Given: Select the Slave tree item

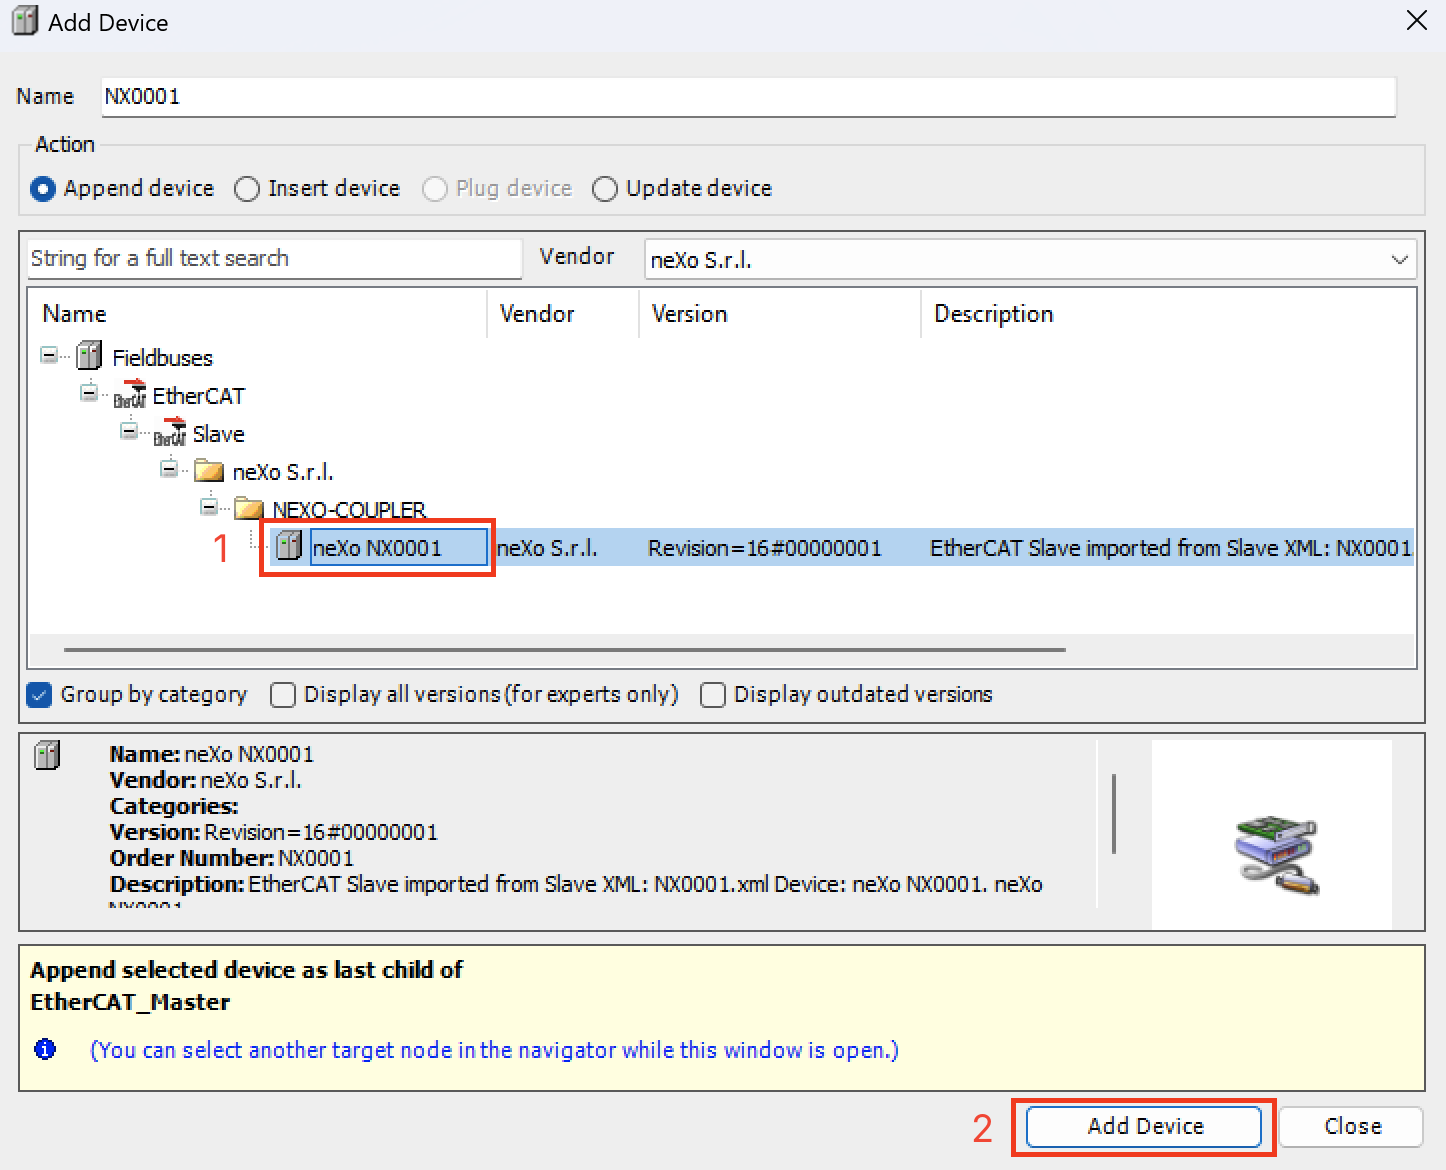Looking at the screenshot, I should click(218, 434).
